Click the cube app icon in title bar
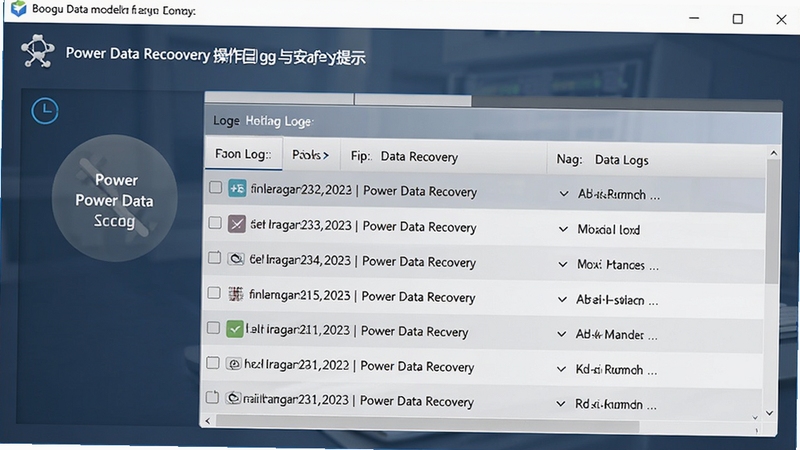The image size is (800, 450). tap(18, 8)
